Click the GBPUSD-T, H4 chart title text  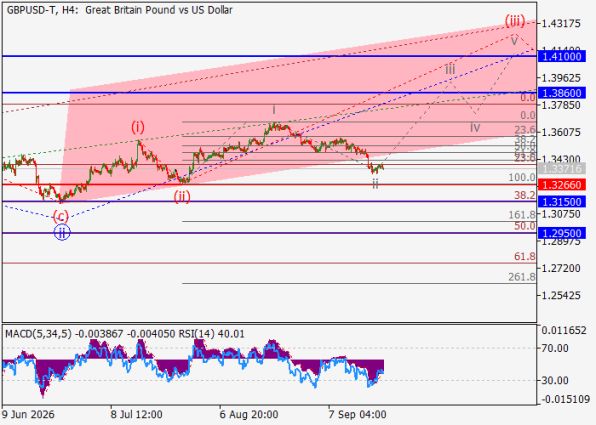tap(119, 10)
